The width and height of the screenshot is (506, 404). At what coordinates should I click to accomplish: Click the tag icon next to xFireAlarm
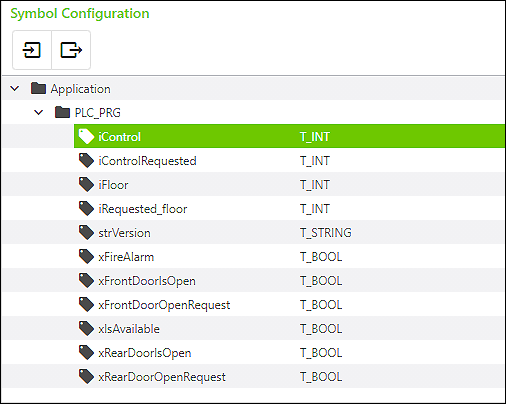coord(86,257)
